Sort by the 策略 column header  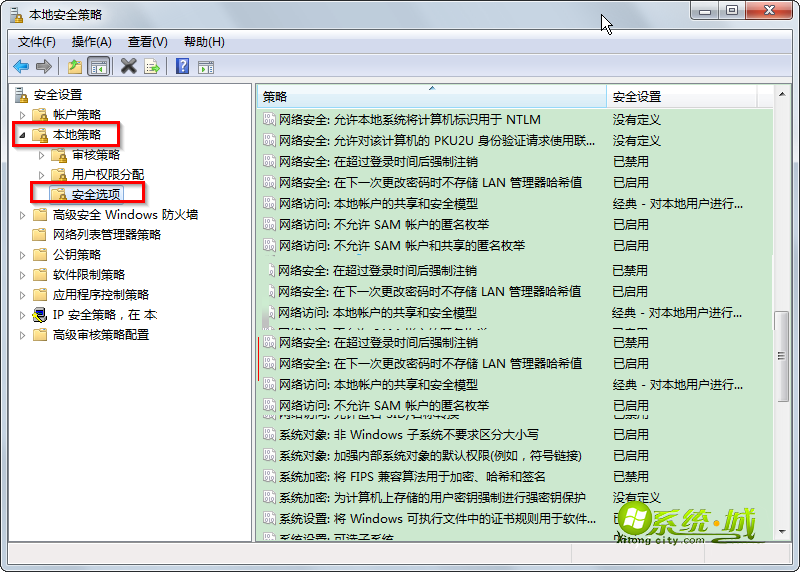tap(430, 97)
